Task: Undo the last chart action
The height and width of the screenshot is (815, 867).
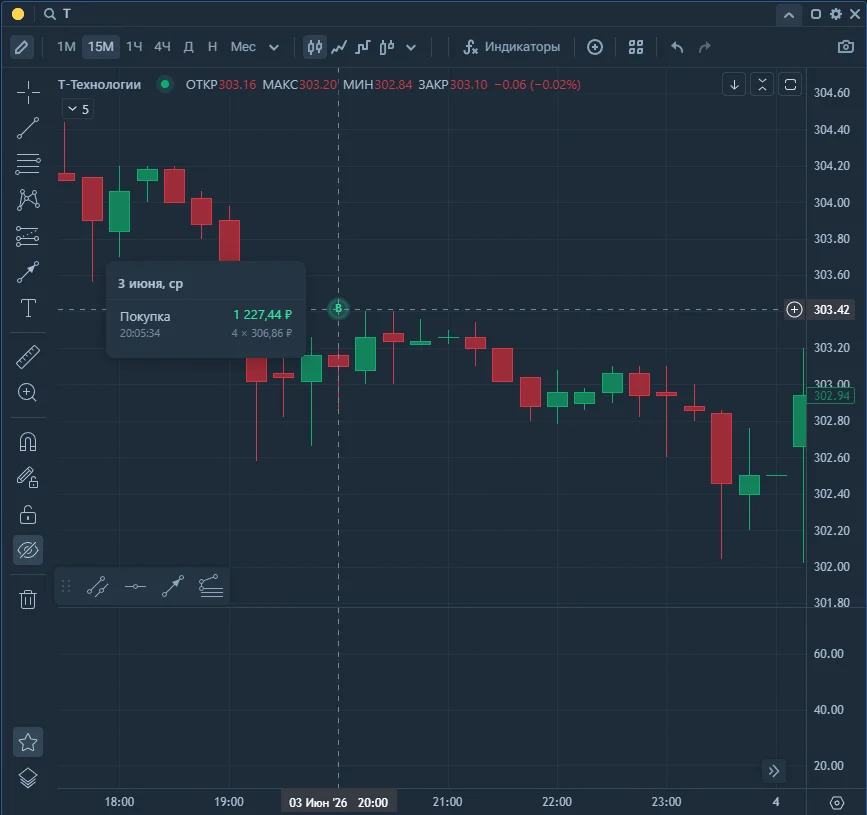Action: [677, 47]
